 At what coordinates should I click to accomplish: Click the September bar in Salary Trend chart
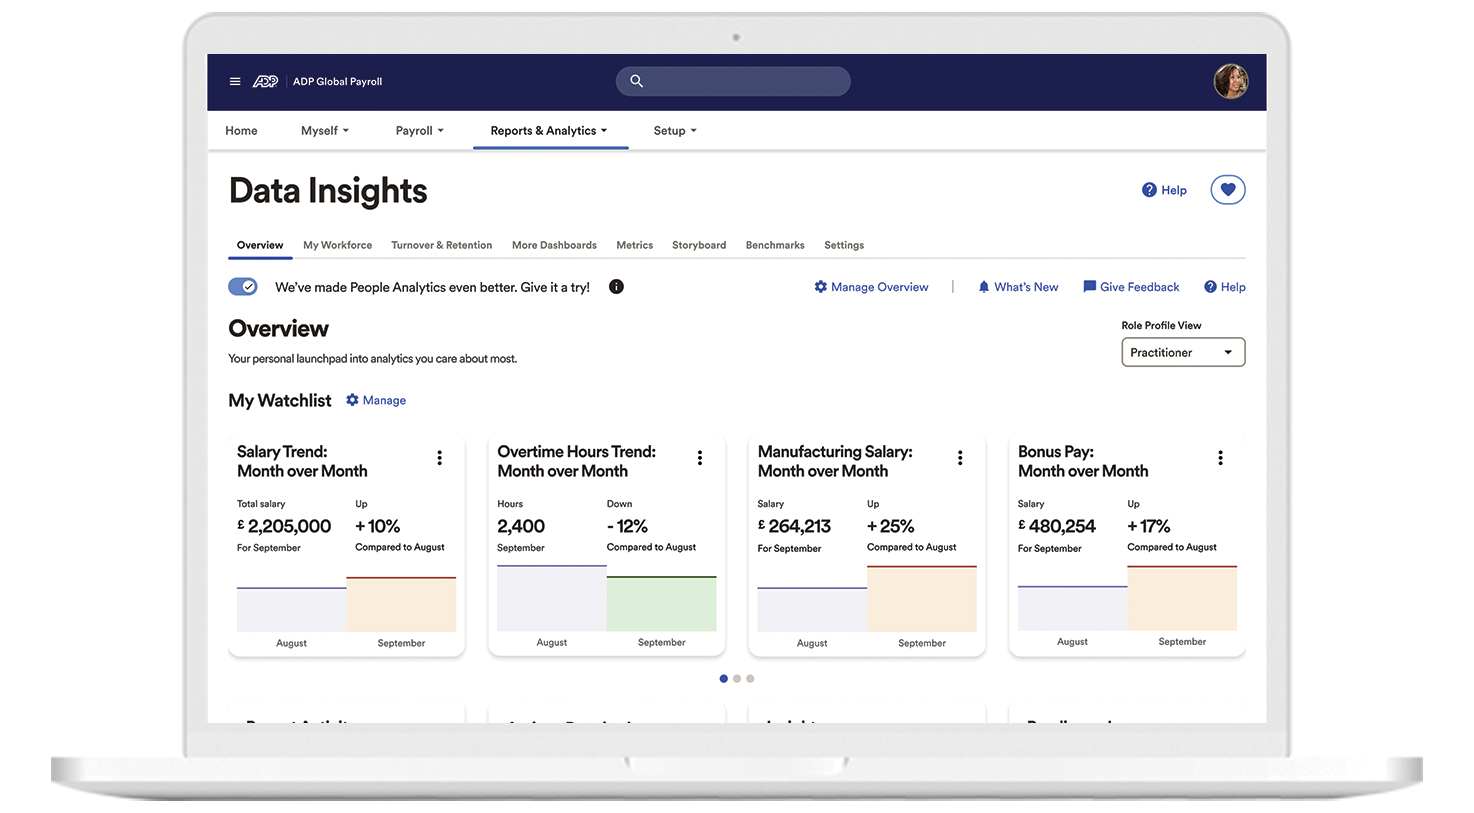click(401, 604)
